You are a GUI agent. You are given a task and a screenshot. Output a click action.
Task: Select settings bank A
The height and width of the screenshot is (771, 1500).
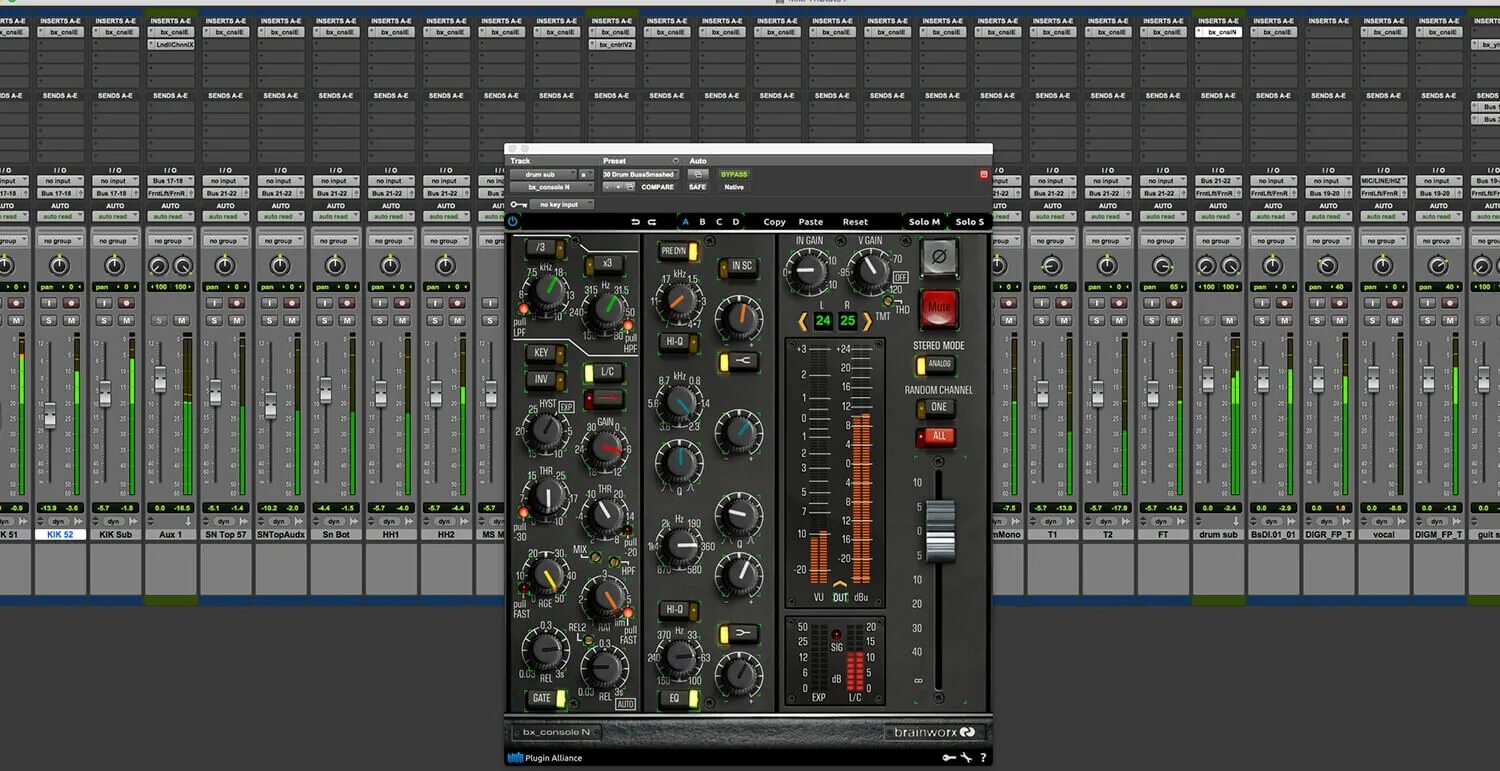coord(685,222)
